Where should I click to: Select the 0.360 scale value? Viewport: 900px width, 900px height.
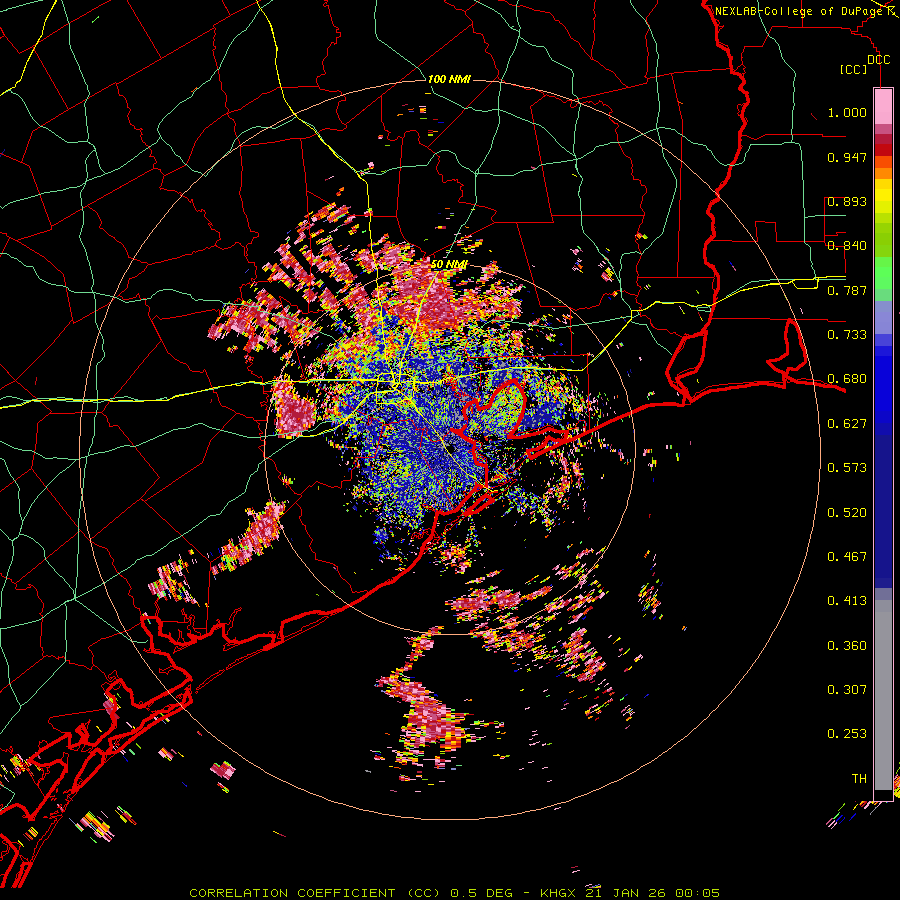coord(847,646)
